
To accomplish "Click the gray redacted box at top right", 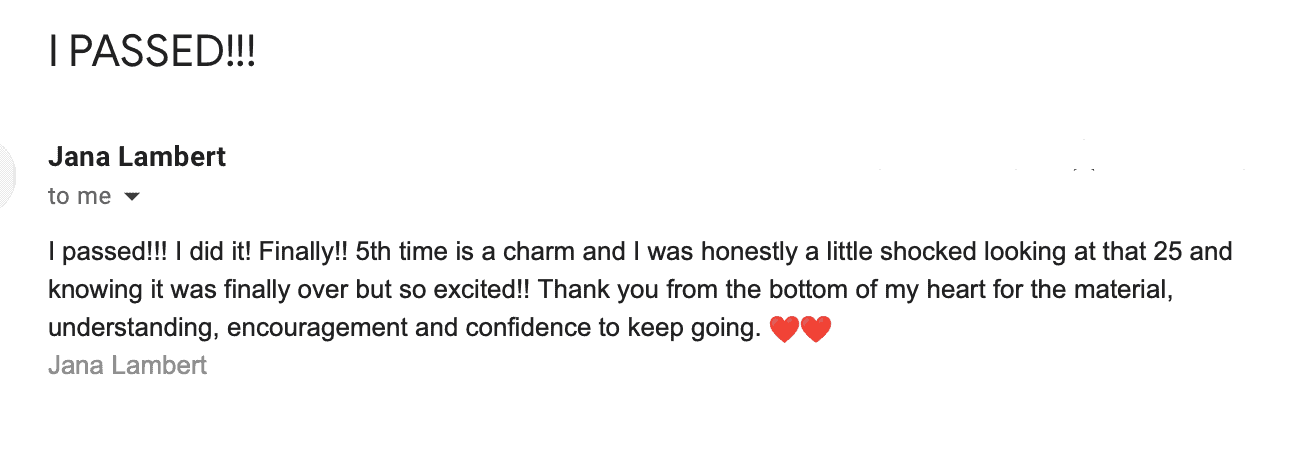I will 1208,54.
